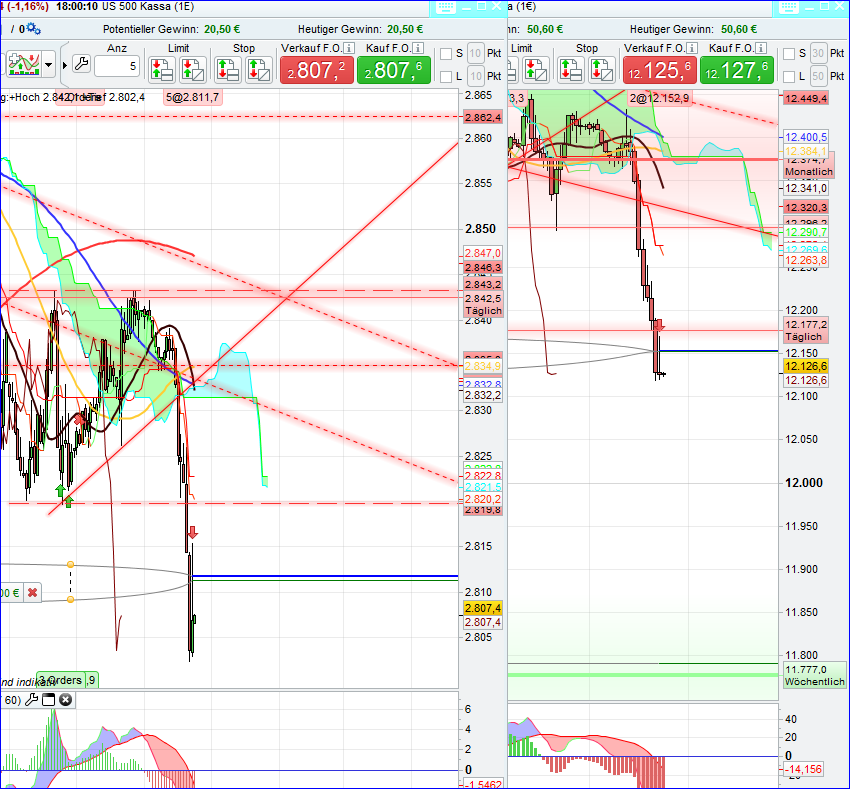
Task: Open the wrench settings icon on bottom indicator panel
Action: point(33,699)
